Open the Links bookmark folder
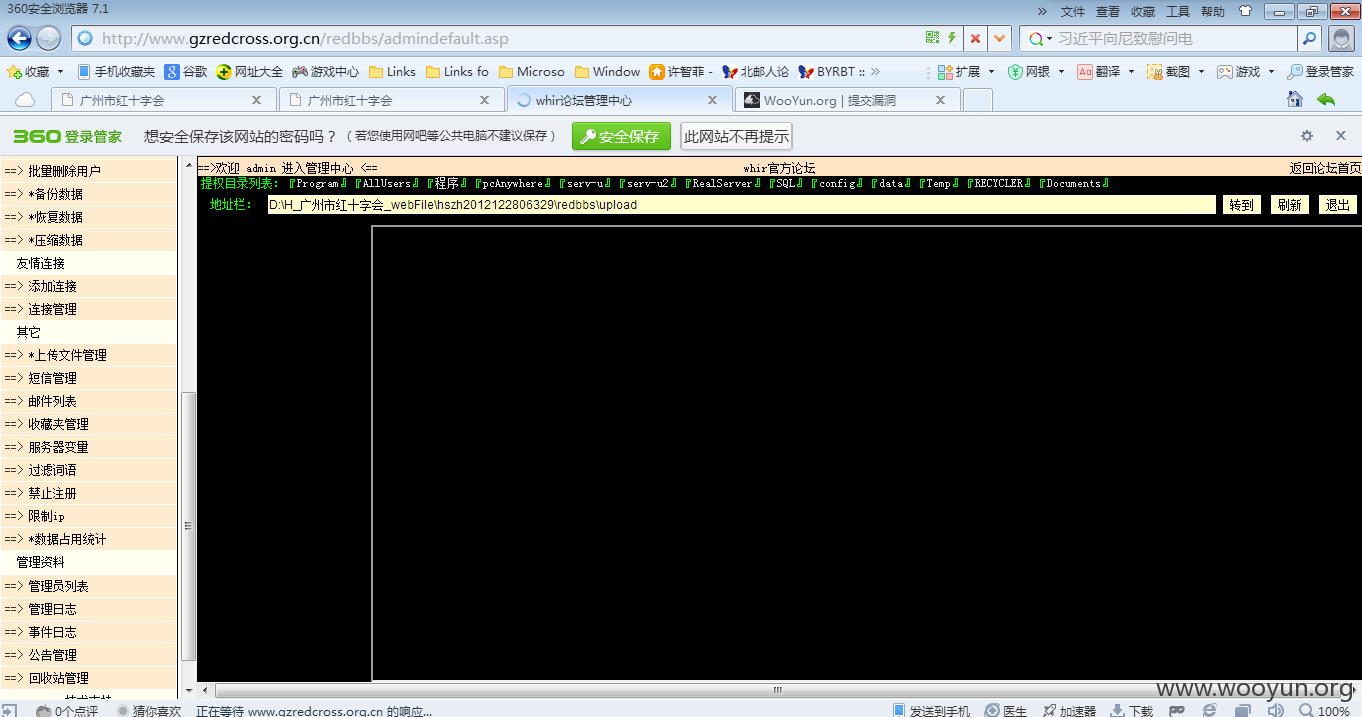1362x717 pixels. [x=392, y=72]
